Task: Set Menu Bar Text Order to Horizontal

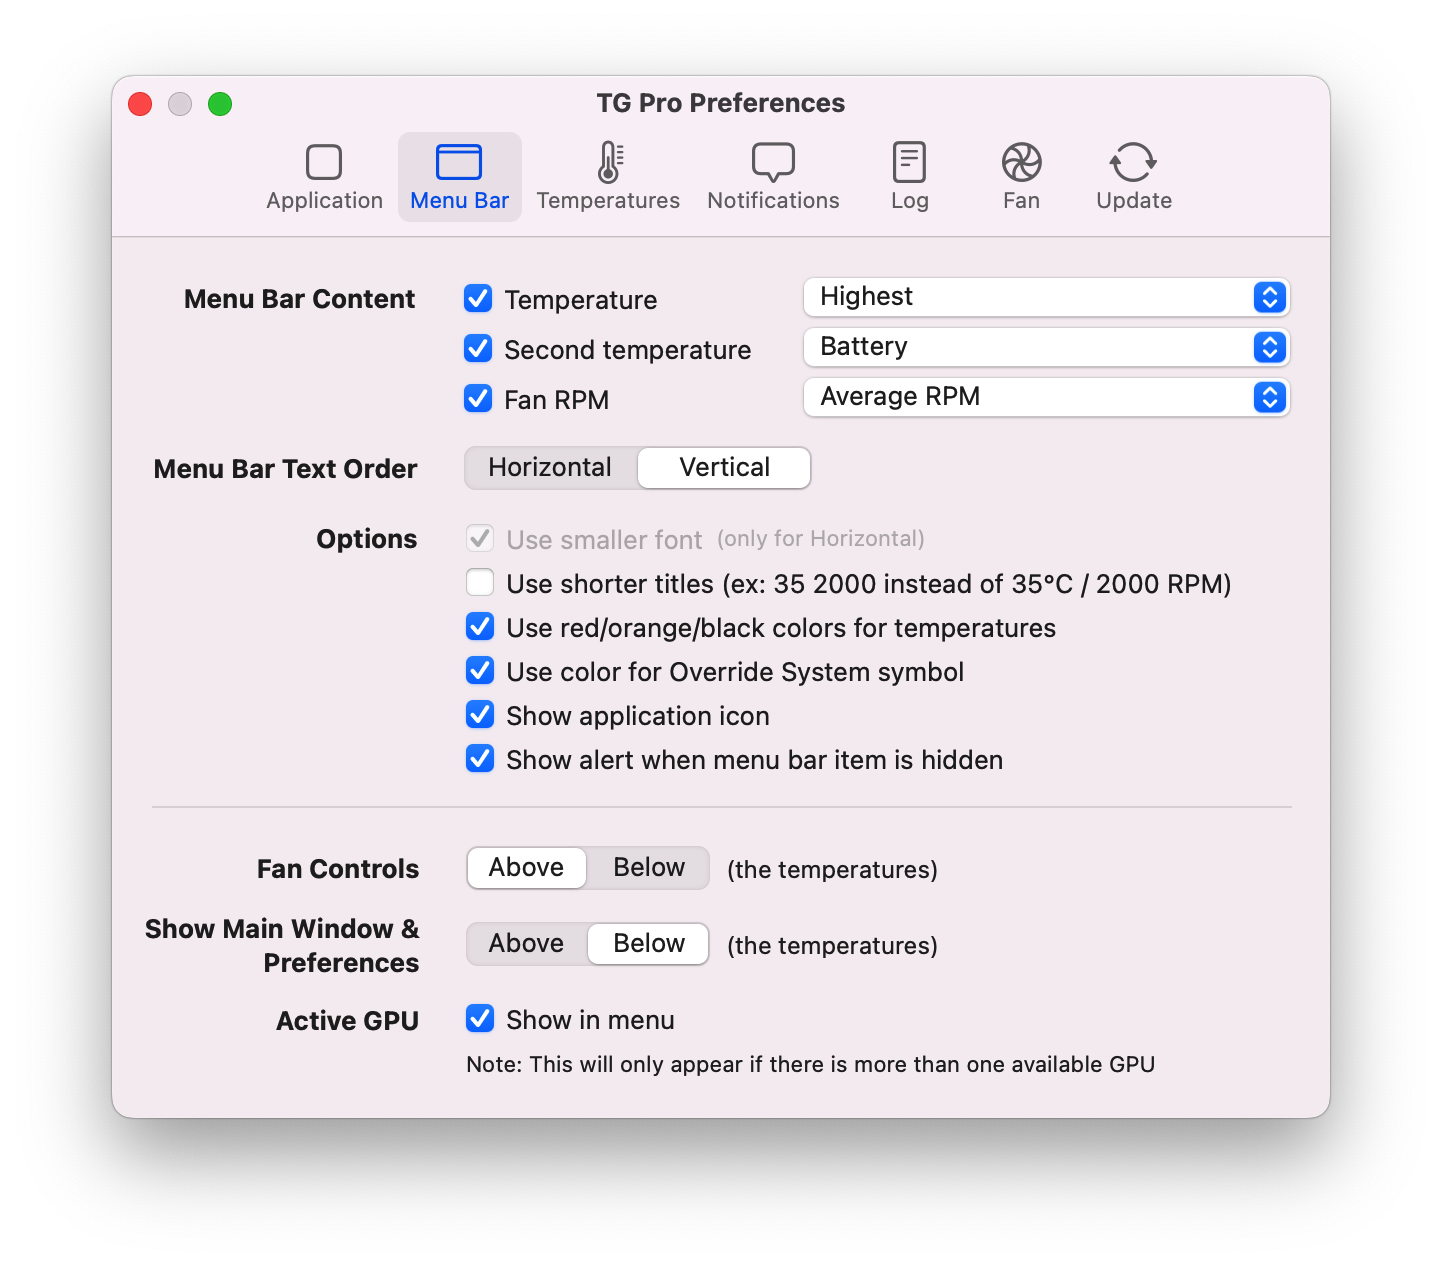Action: (x=550, y=467)
